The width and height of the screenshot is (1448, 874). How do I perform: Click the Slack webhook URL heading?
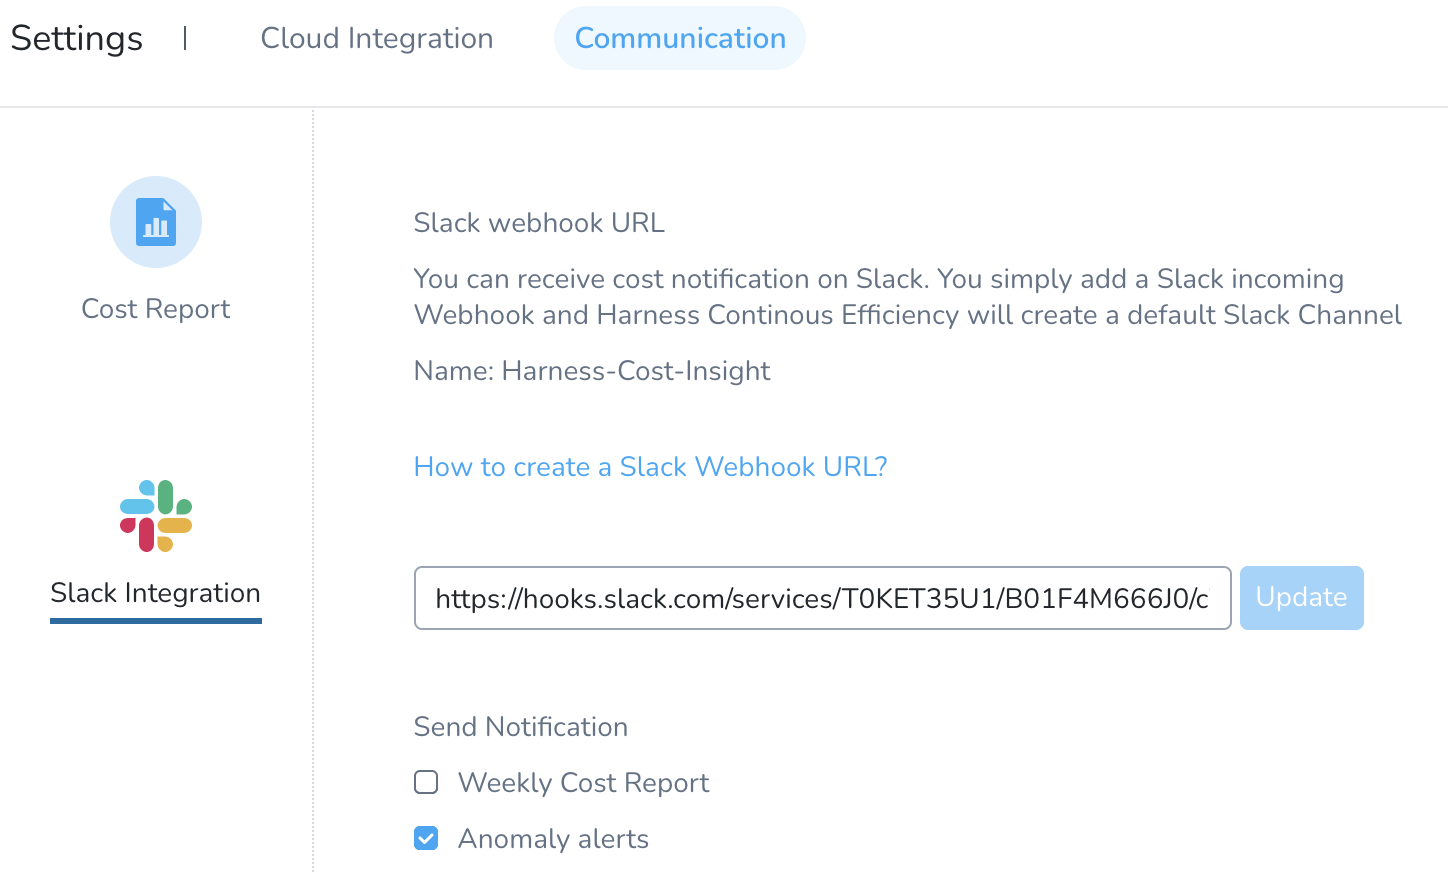(x=539, y=222)
